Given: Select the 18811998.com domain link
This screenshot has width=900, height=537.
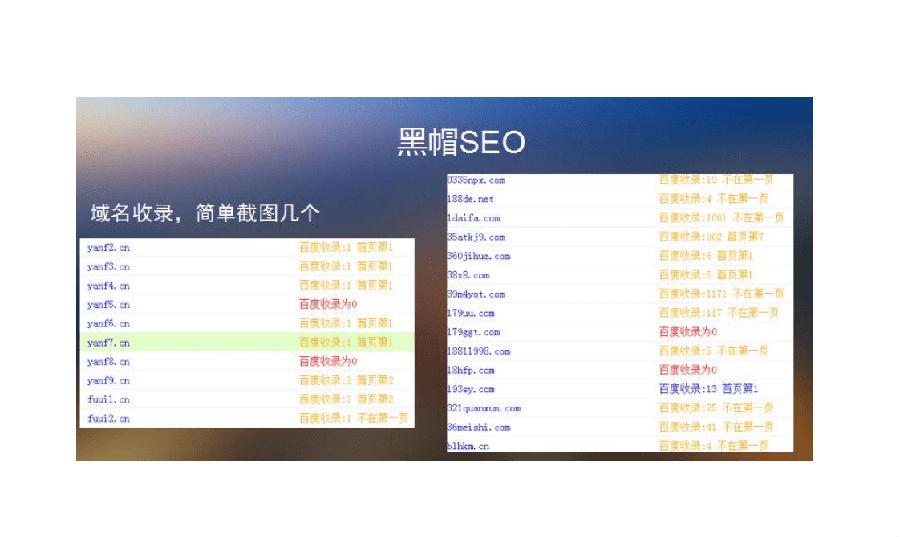Looking at the screenshot, I should tap(478, 351).
